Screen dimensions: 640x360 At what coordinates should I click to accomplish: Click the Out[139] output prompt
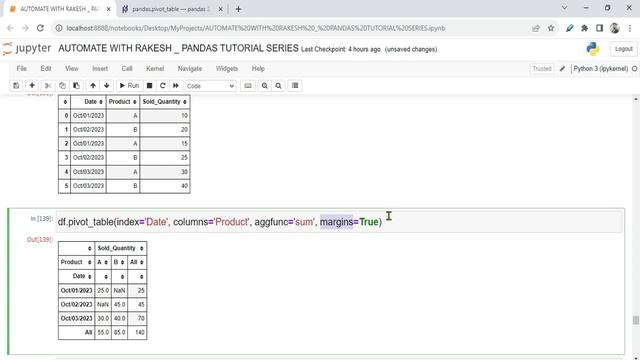pos(40,240)
